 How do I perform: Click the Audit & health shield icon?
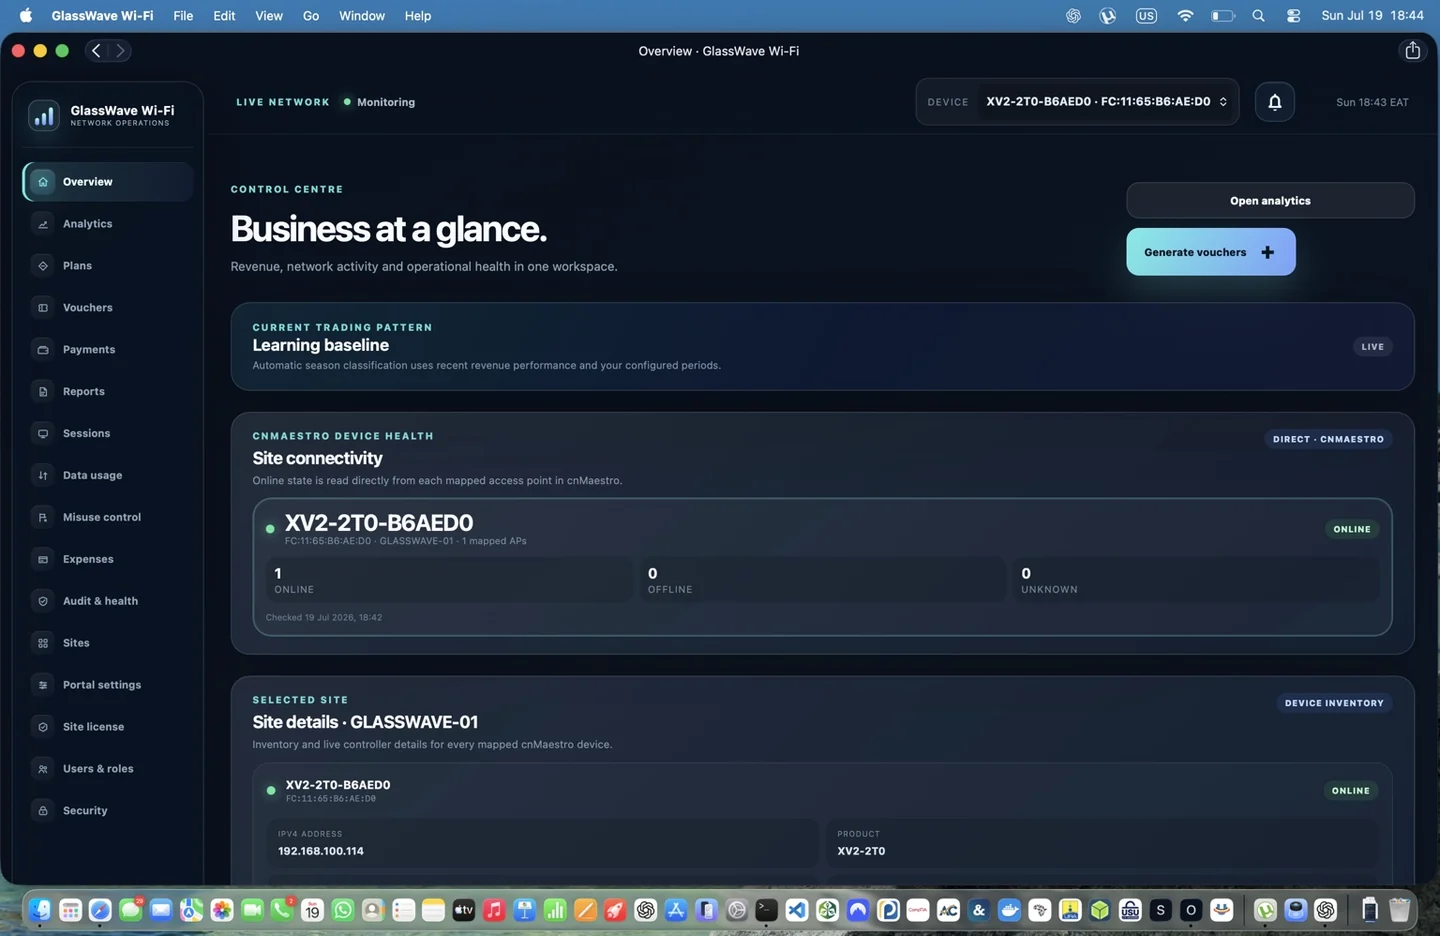click(43, 601)
